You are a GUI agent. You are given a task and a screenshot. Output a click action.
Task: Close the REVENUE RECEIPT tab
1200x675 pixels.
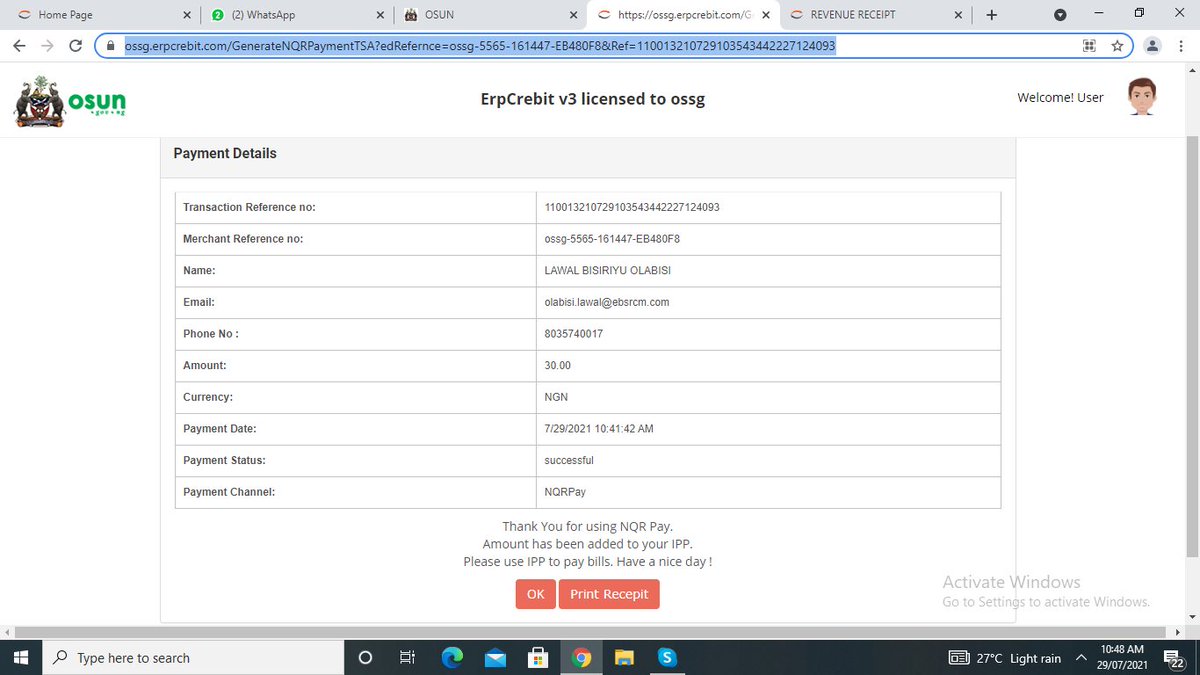point(958,15)
